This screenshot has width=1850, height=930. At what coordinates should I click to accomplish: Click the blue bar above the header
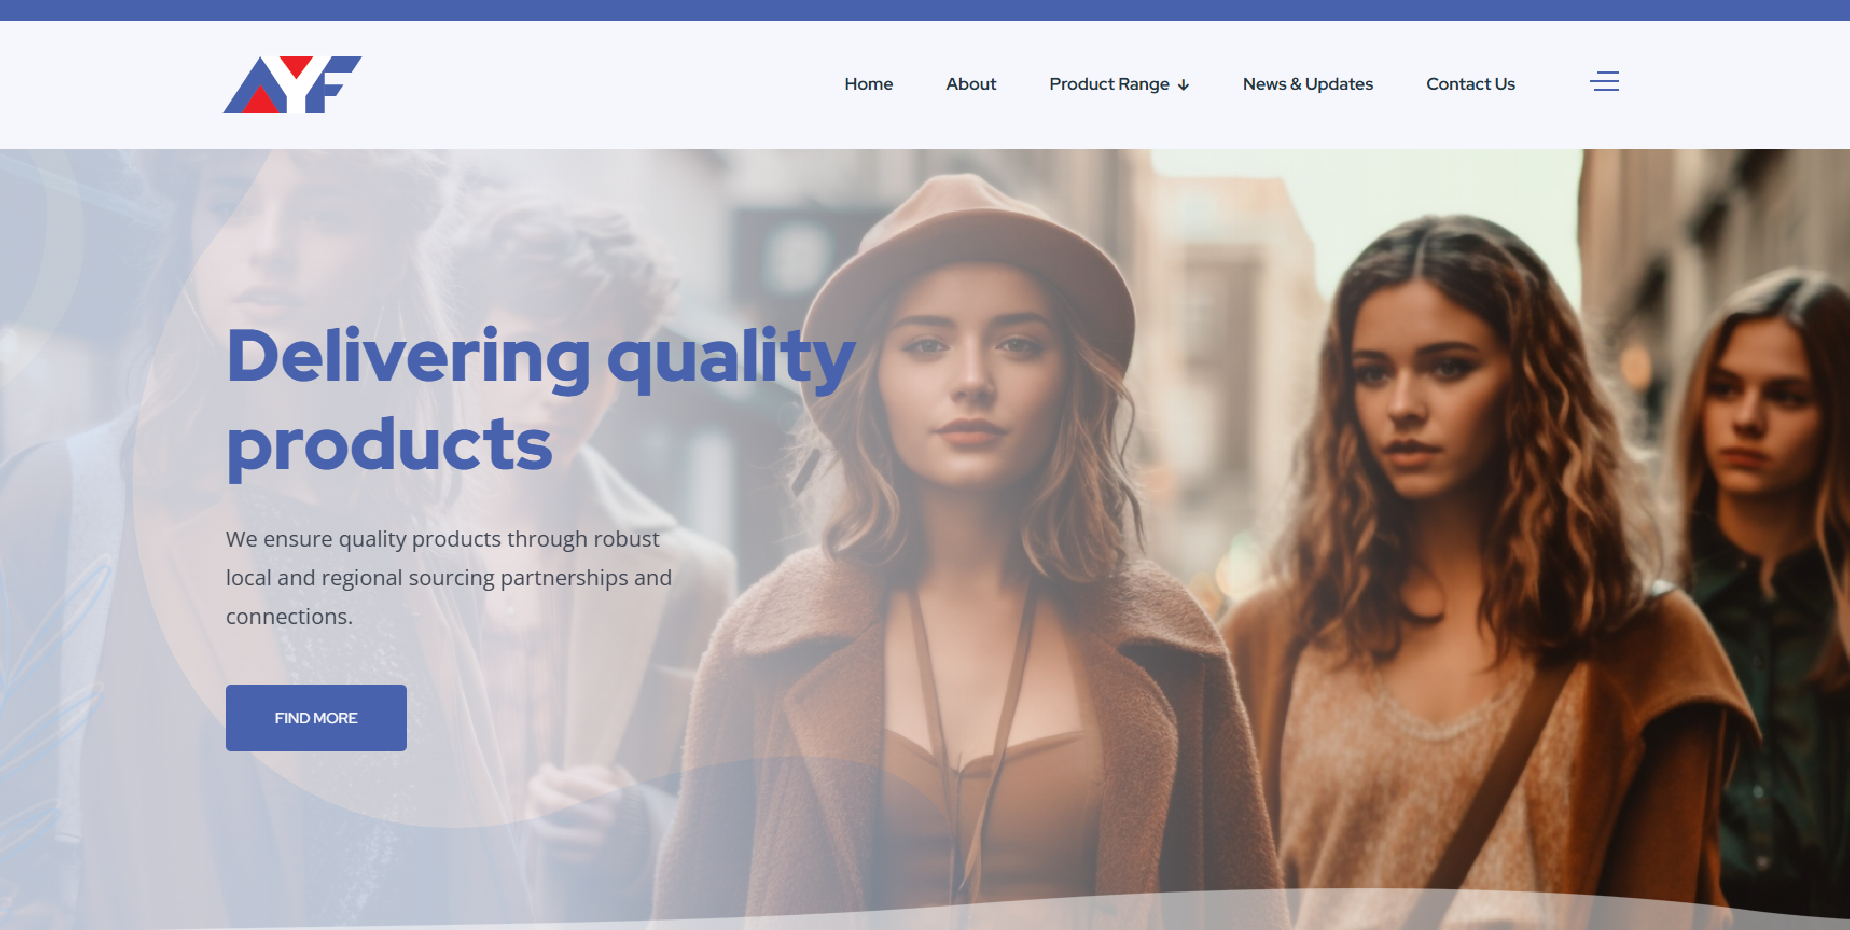point(925,10)
